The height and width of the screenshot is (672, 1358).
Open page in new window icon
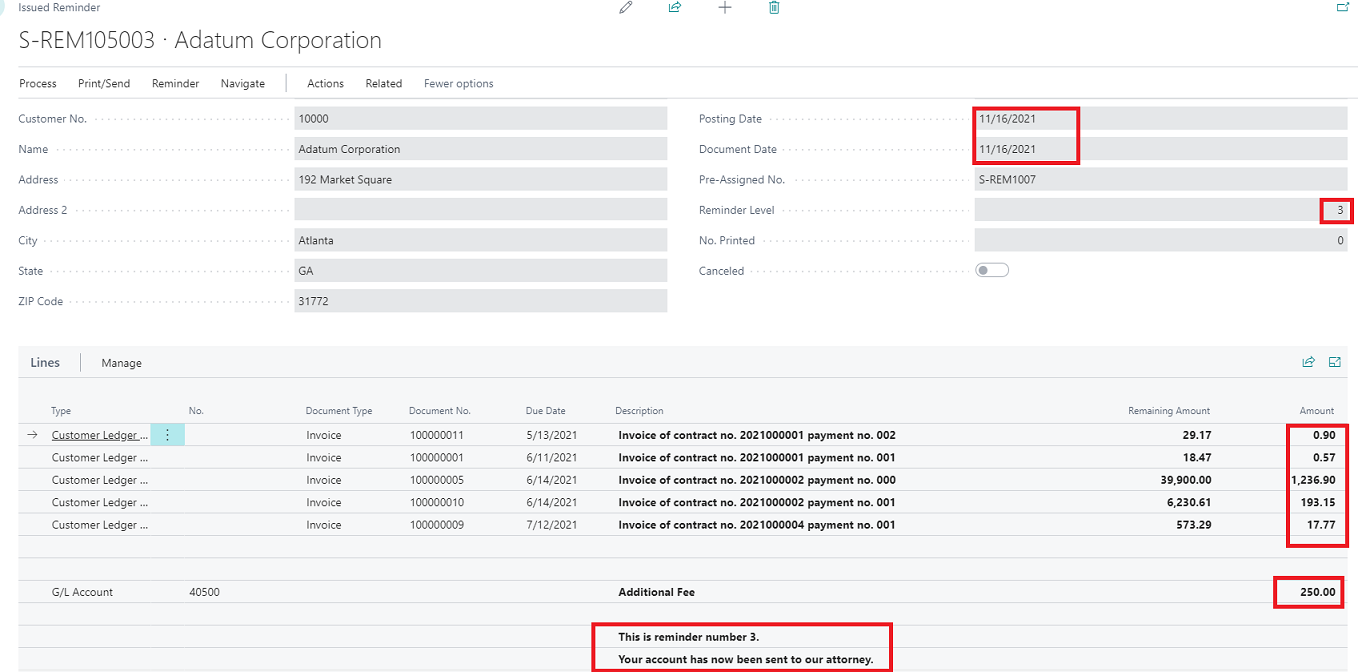[x=1343, y=7]
